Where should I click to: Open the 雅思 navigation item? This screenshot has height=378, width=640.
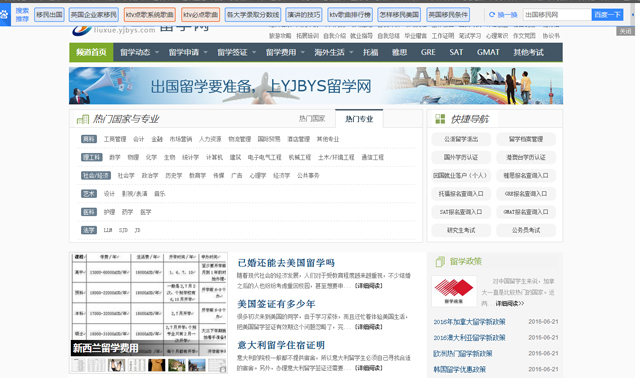click(x=399, y=52)
